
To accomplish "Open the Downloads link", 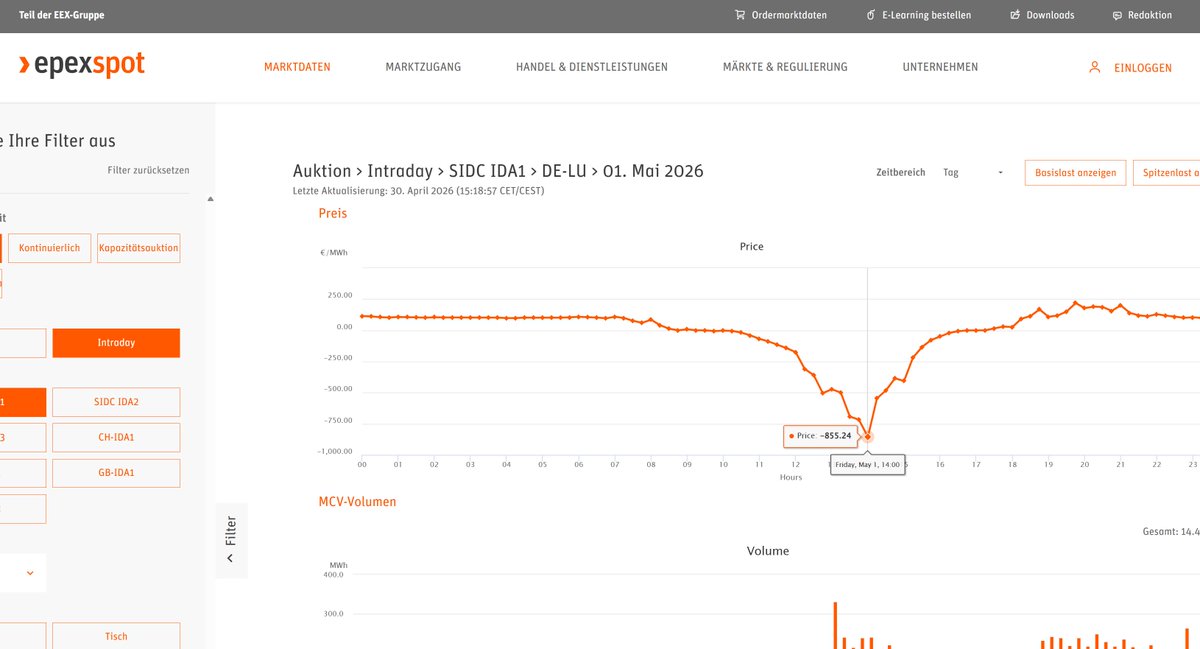I will [1050, 15].
